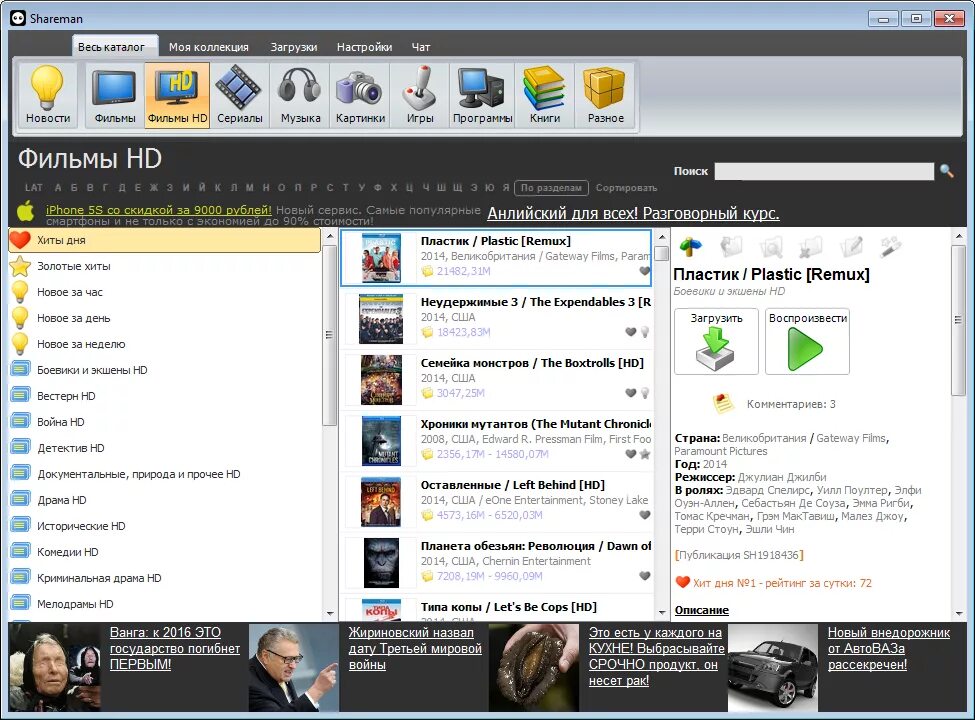Open the Музыка category
This screenshot has width=975, height=720.
tap(300, 95)
